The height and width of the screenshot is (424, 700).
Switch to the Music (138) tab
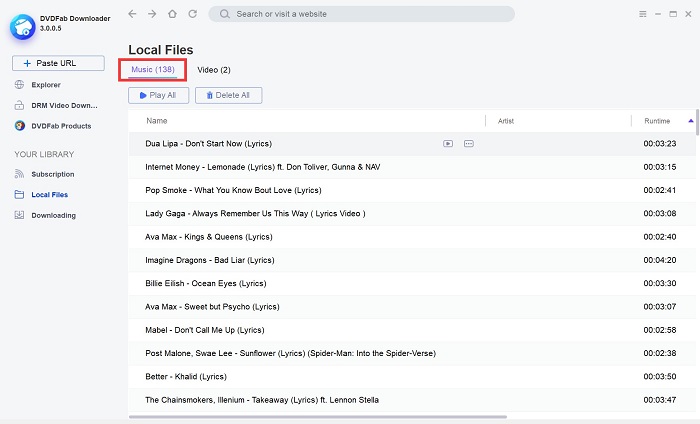(x=153, y=70)
